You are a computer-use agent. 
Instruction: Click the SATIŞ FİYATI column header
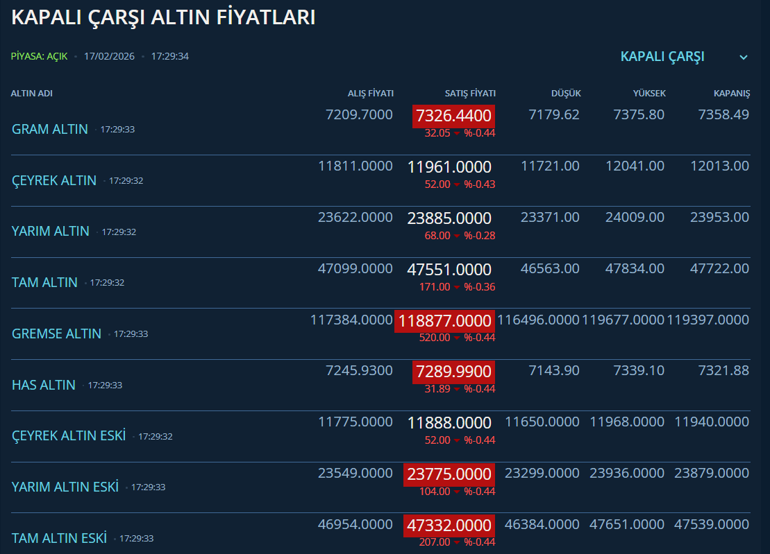coord(470,93)
